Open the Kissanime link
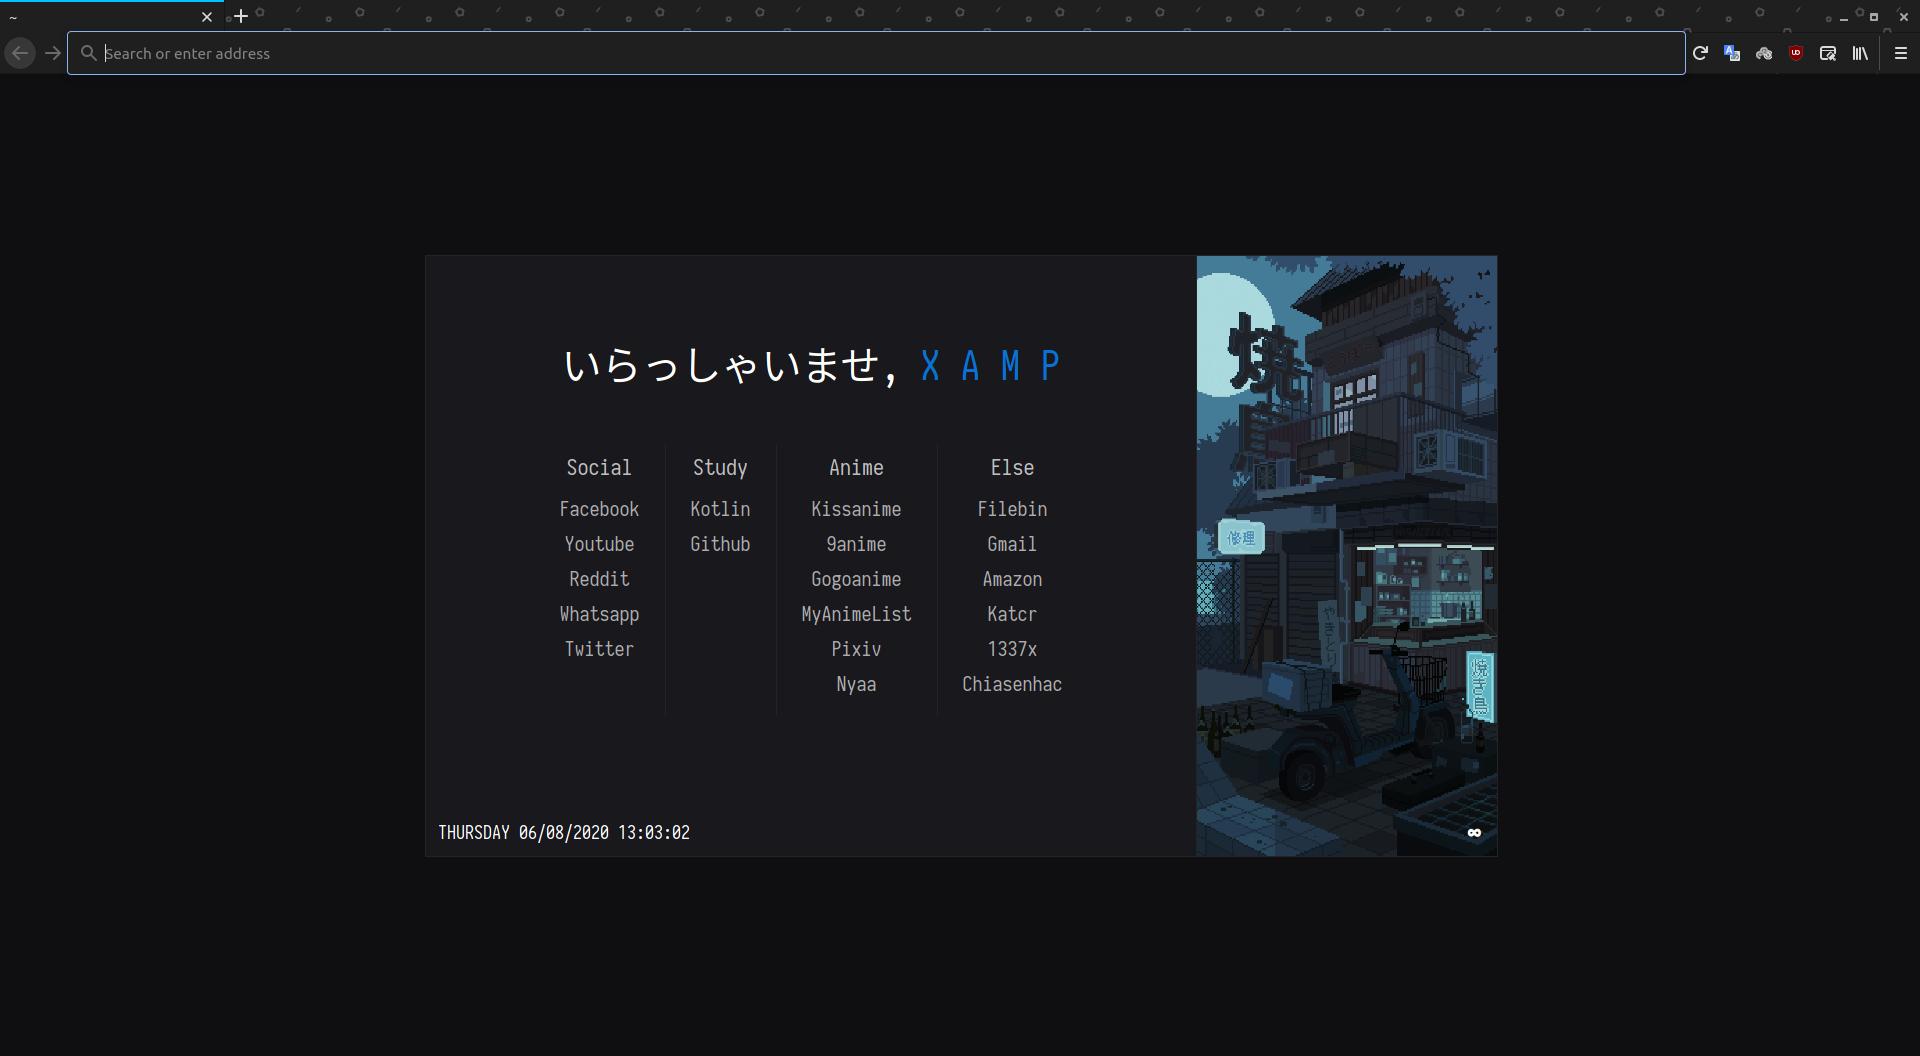Image resolution: width=1920 pixels, height=1056 pixels. click(x=856, y=509)
